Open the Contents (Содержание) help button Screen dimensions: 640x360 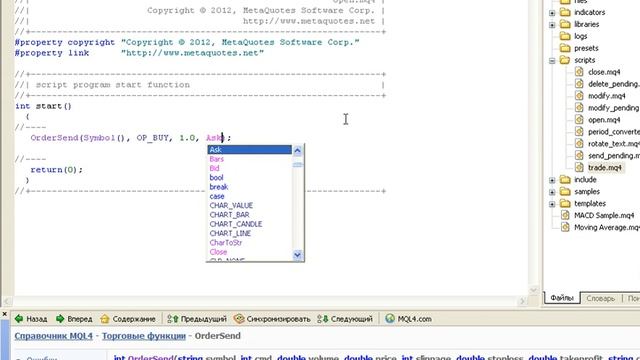128,319
